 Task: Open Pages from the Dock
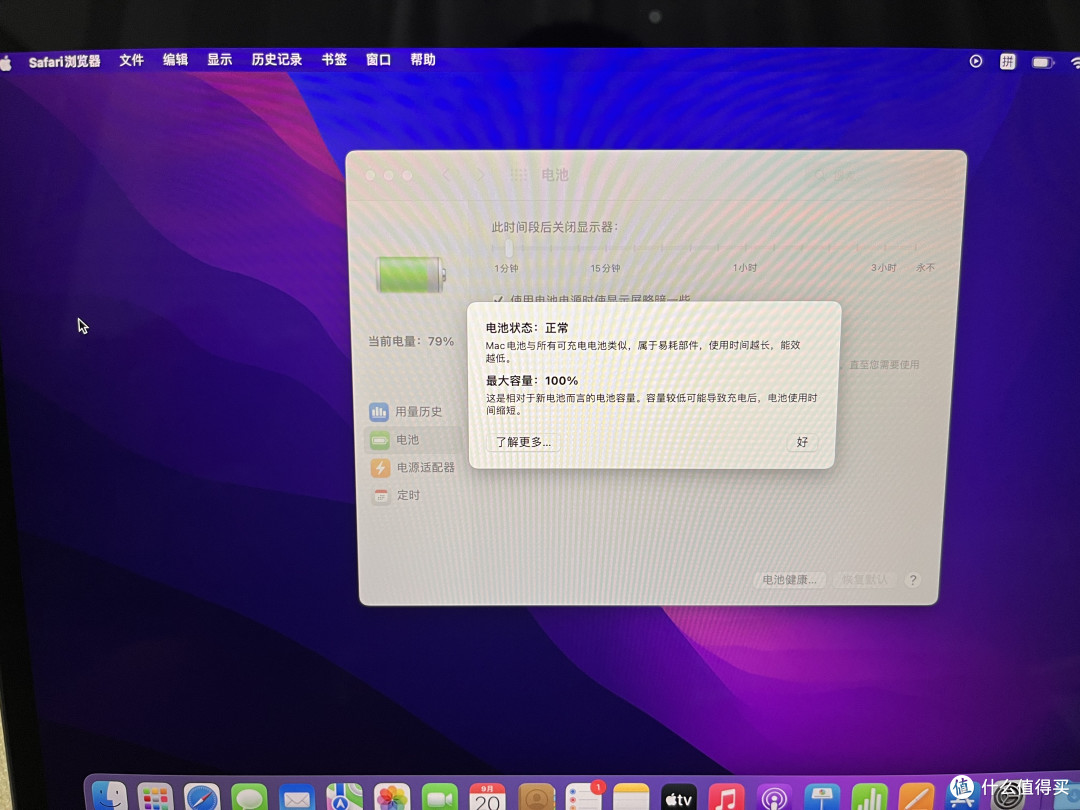point(917,798)
